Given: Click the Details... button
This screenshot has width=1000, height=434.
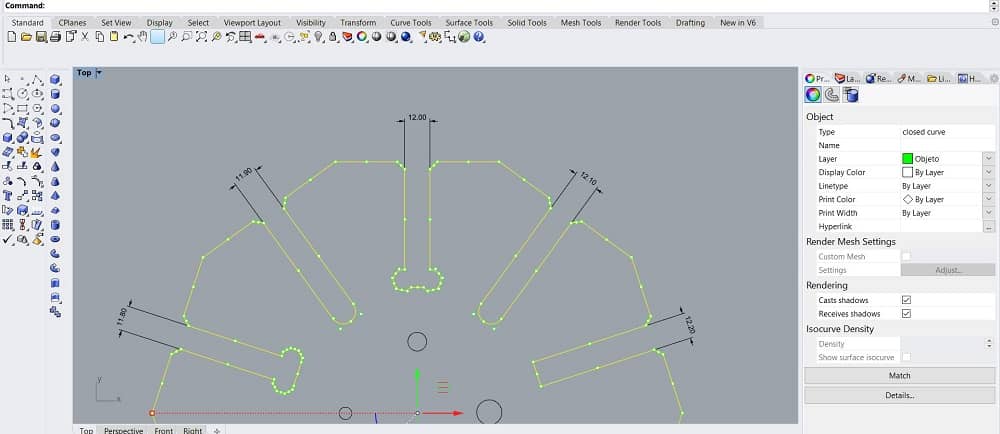Looking at the screenshot, I should click(899, 395).
